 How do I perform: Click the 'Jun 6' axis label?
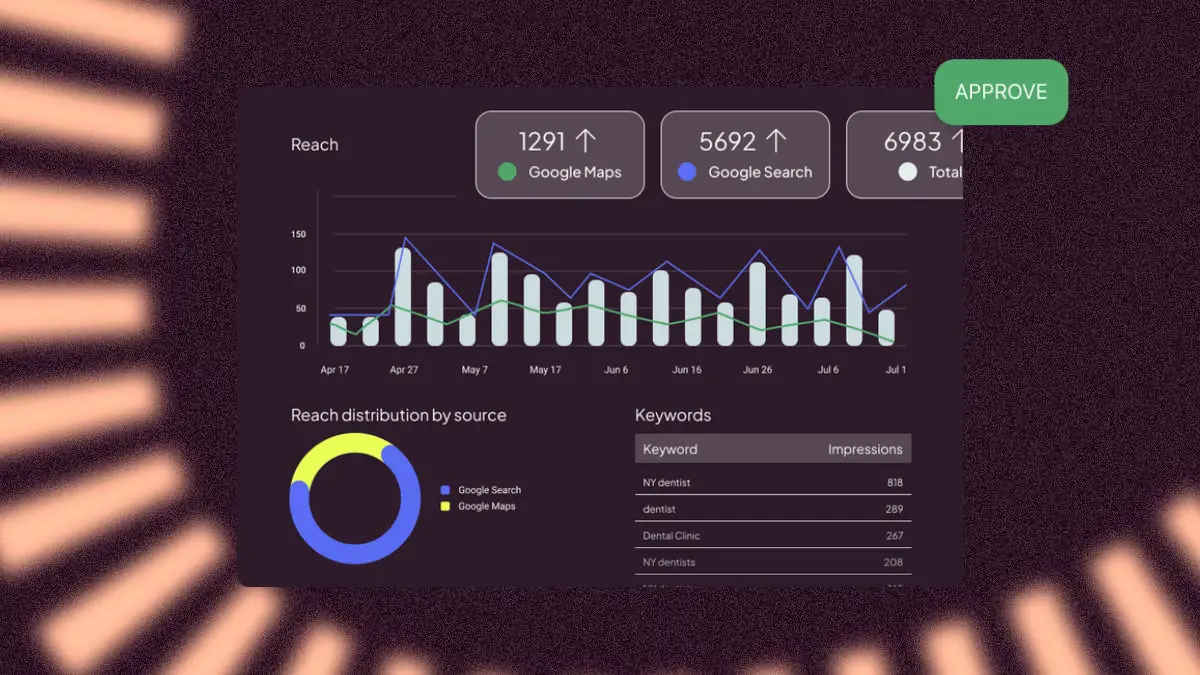coord(616,370)
